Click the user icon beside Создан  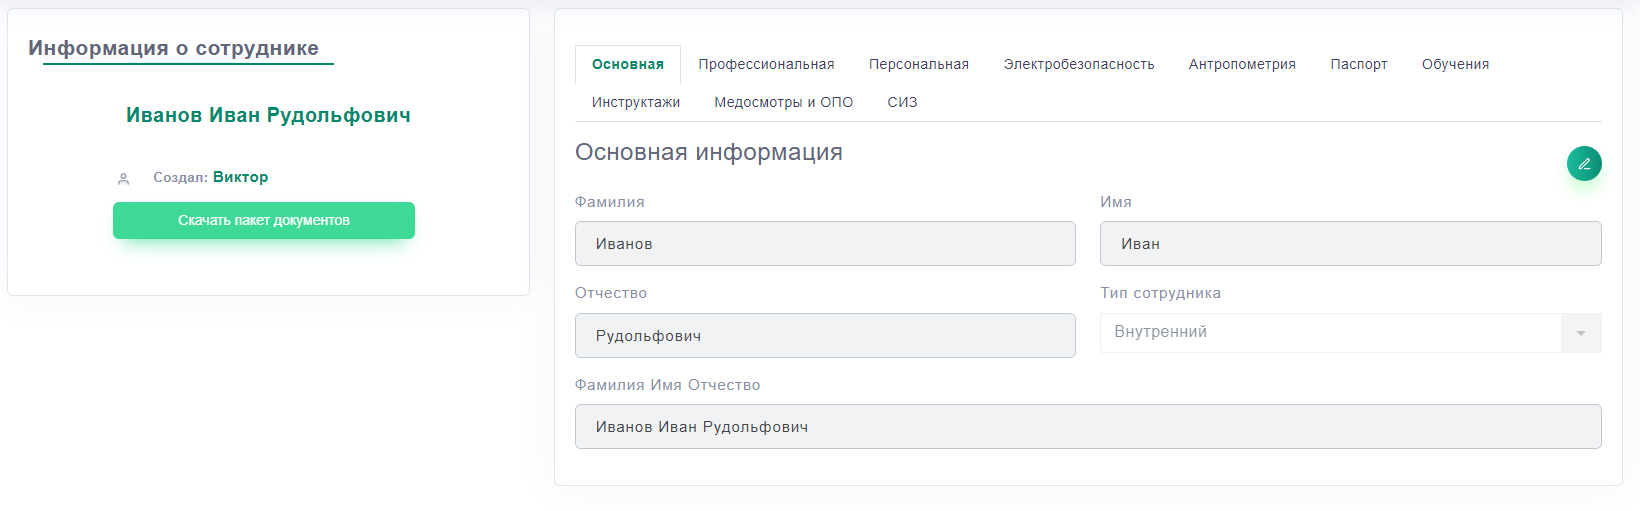pyautogui.click(x=124, y=178)
